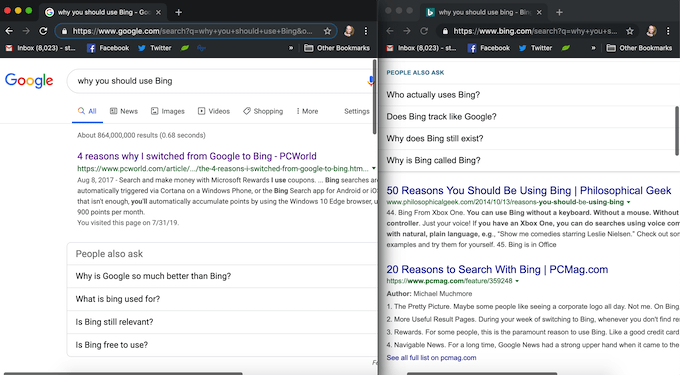Reload the Google search page
This screenshot has width=680, height=375.
click(43, 31)
